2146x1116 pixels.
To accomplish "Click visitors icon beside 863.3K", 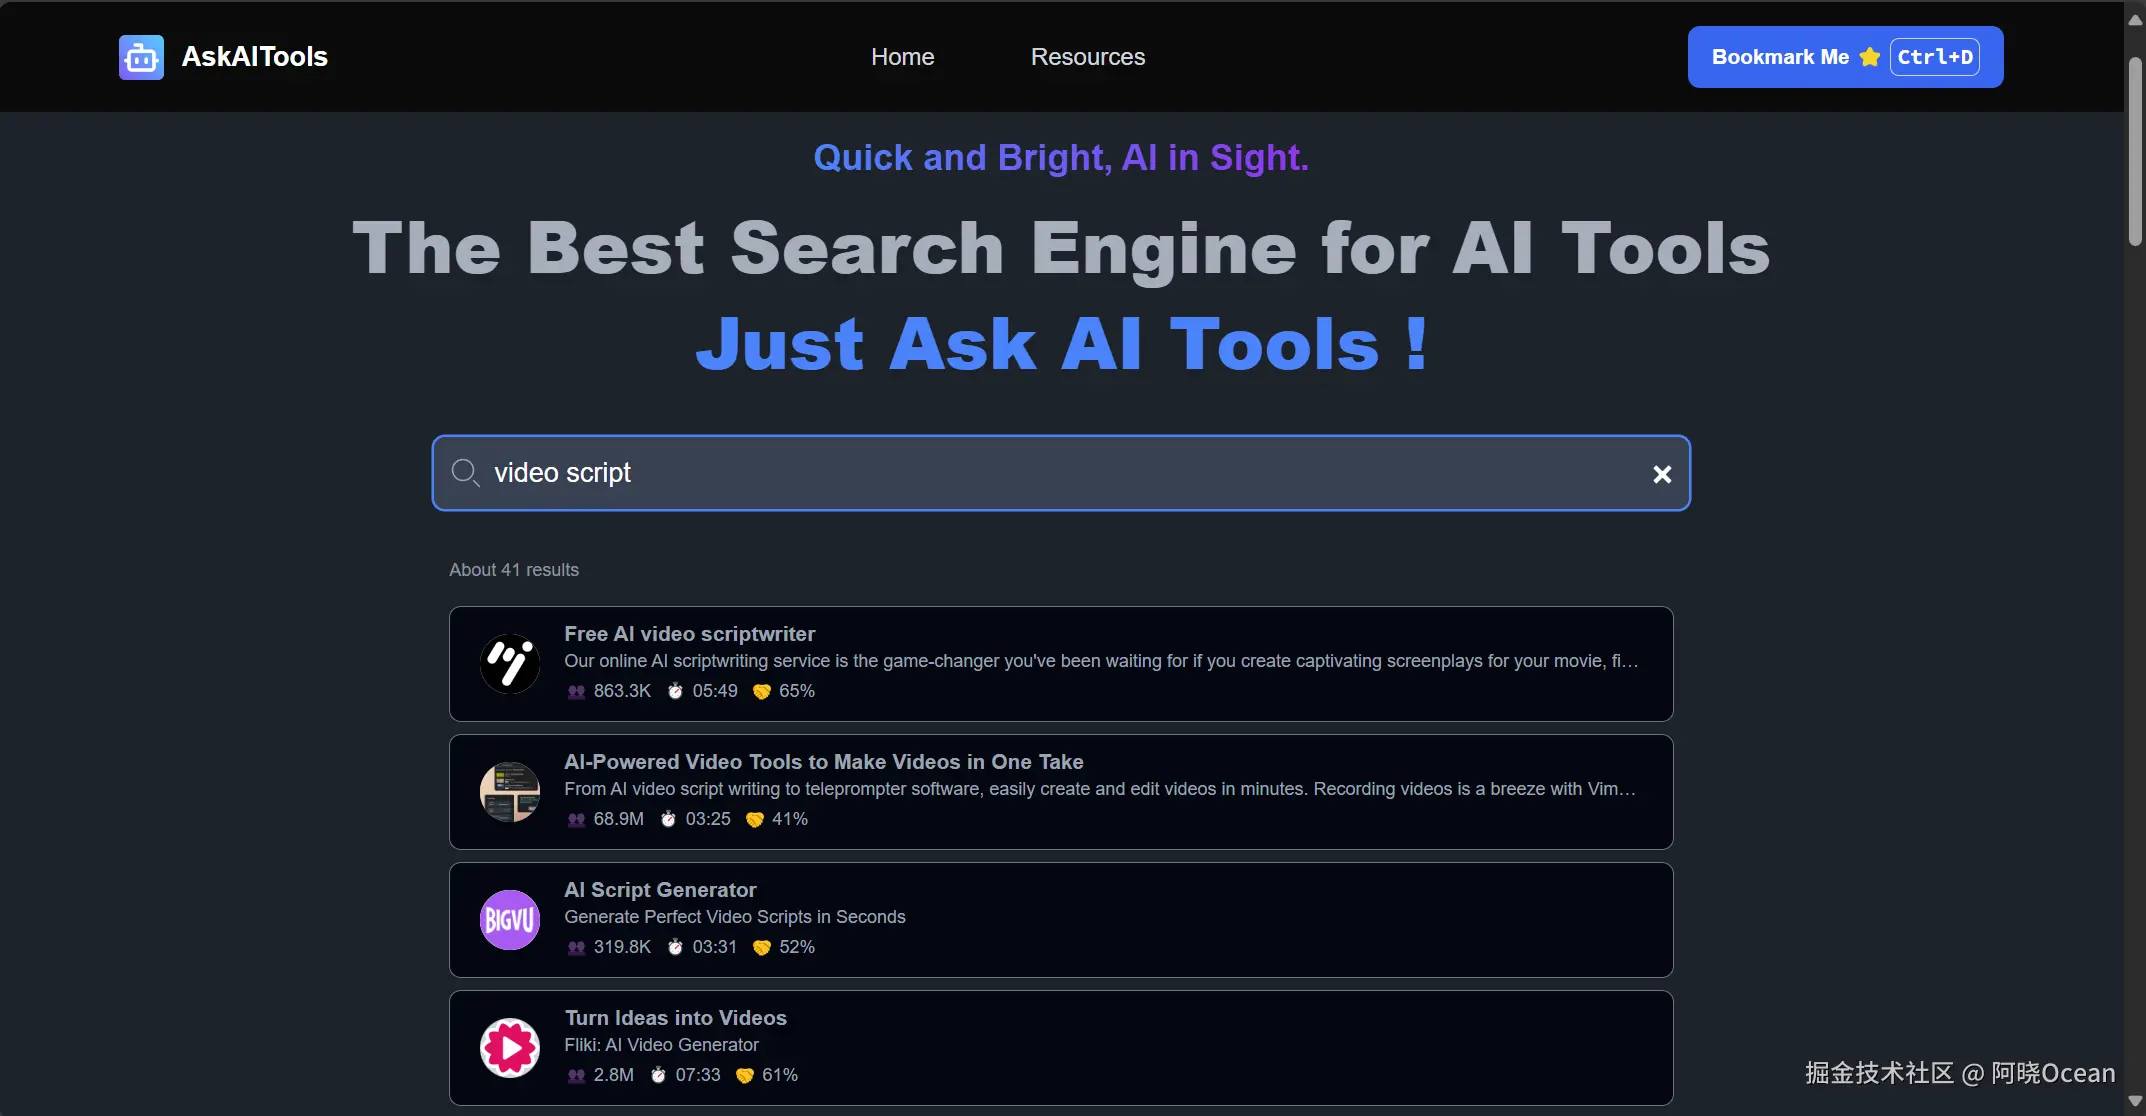I will click(x=576, y=691).
